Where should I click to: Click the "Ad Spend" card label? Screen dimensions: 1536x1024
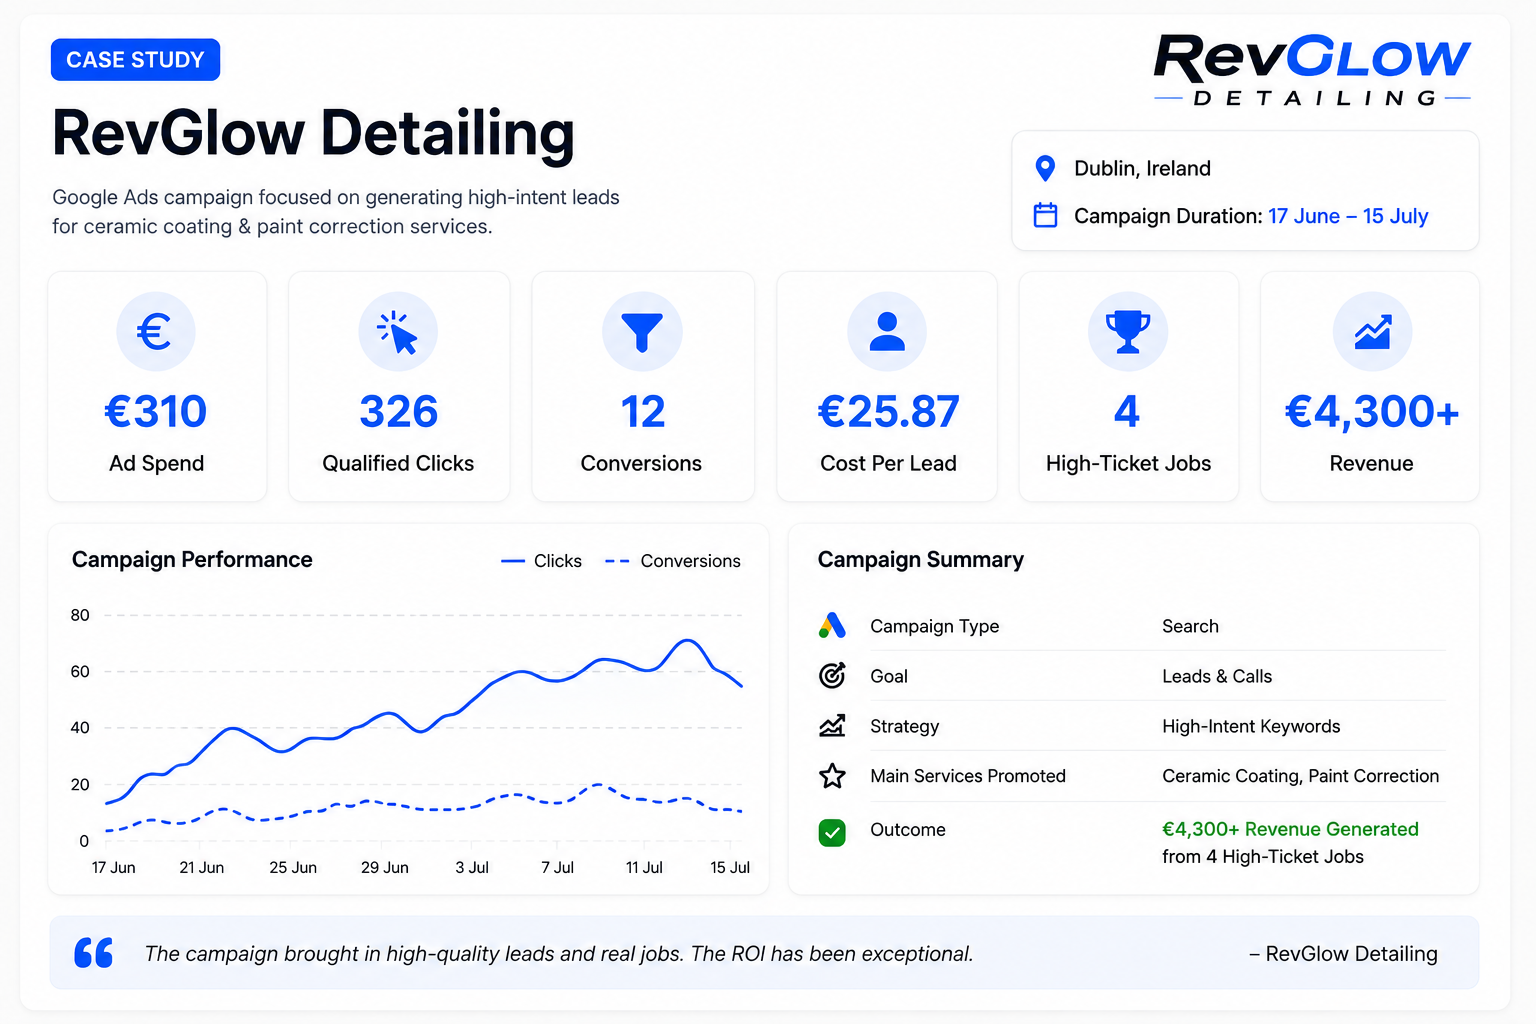point(157,463)
